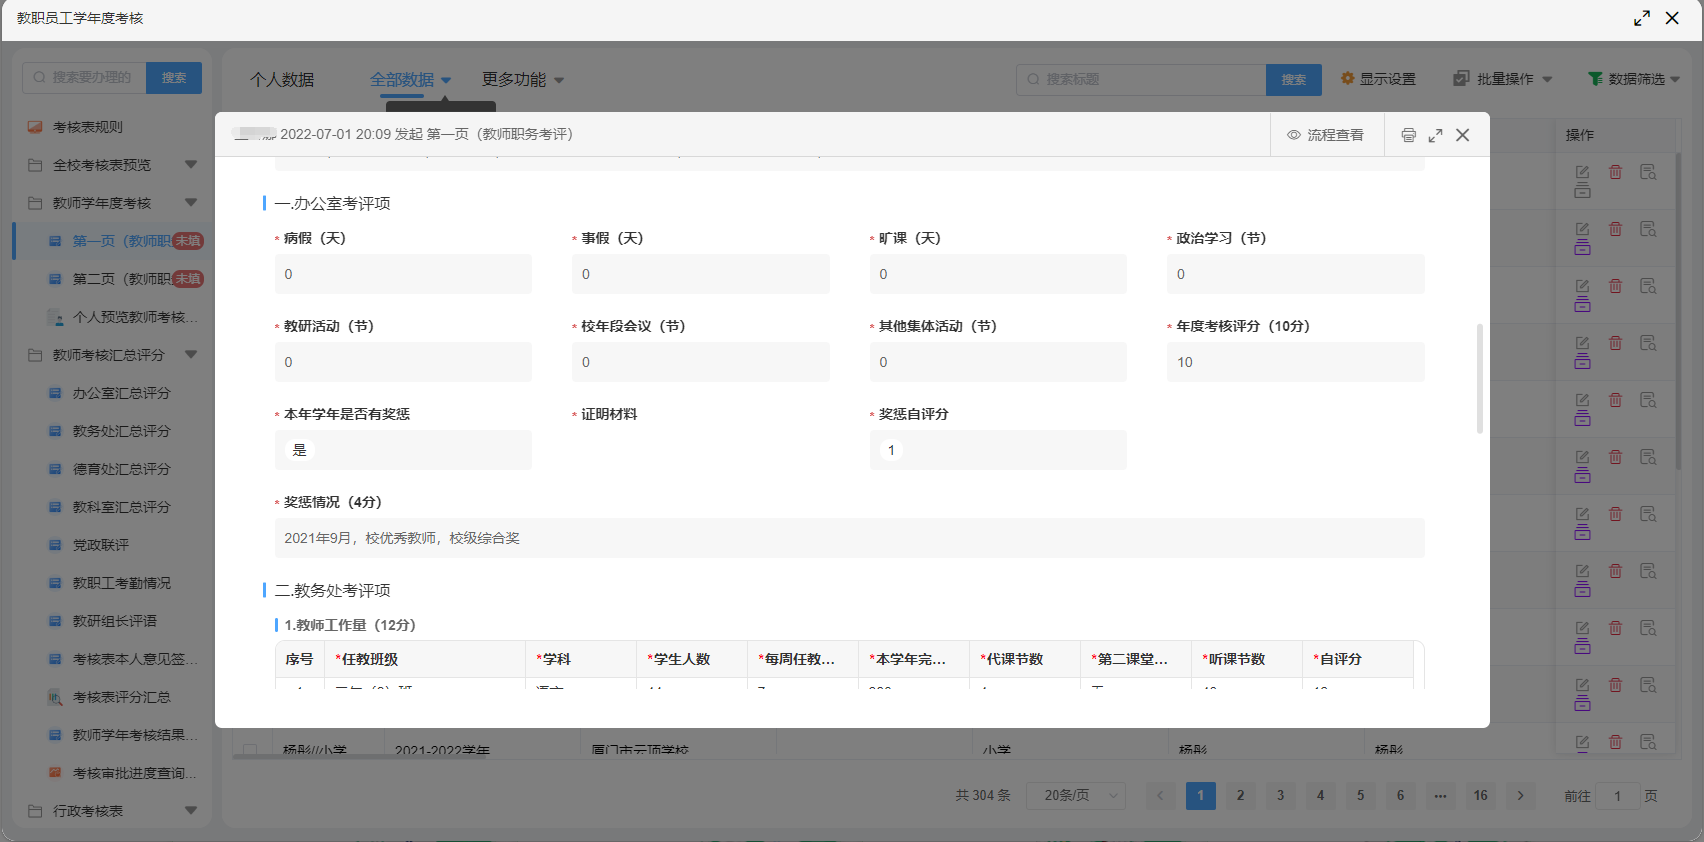This screenshot has height=842, width=1704.
Task: Print the form using the printer icon
Action: click(x=1408, y=135)
